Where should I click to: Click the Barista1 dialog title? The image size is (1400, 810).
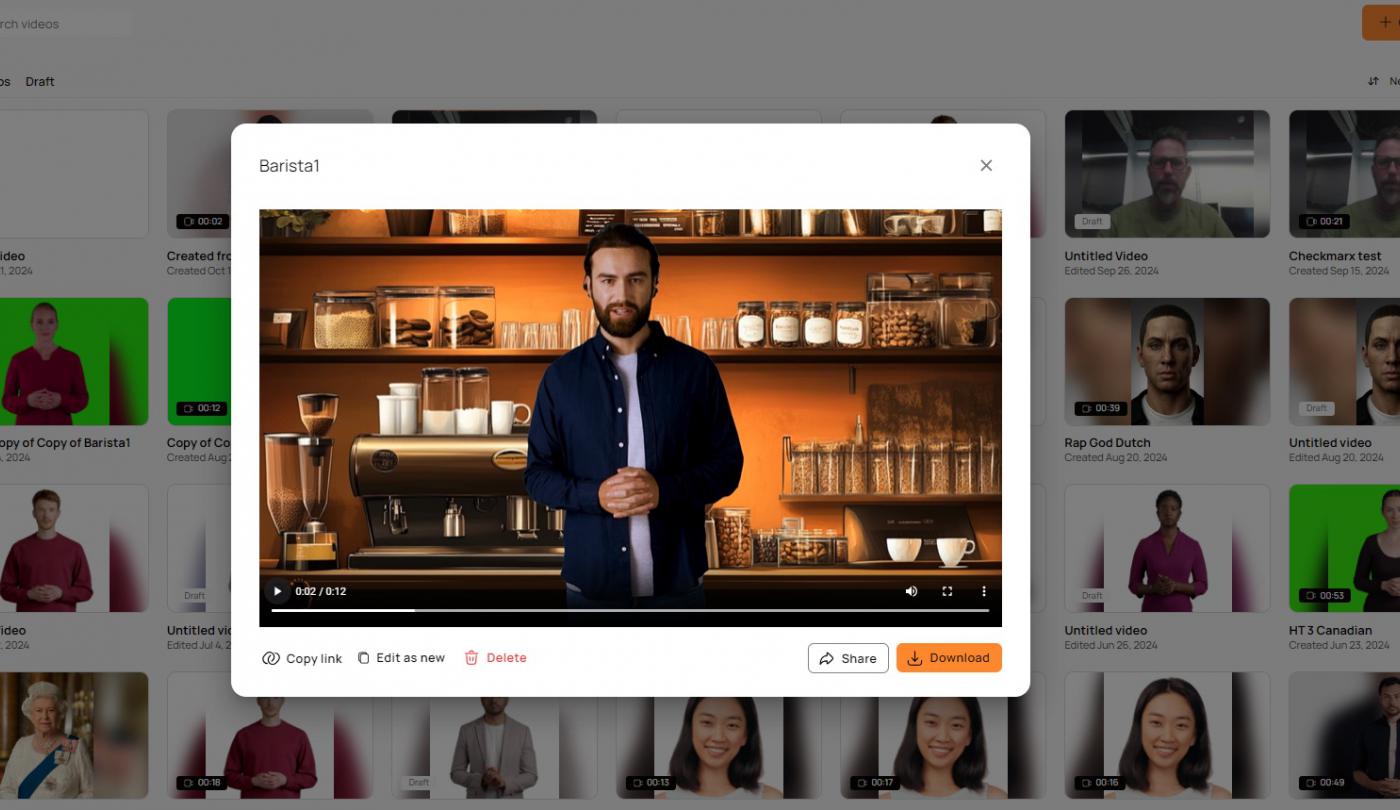coord(289,166)
